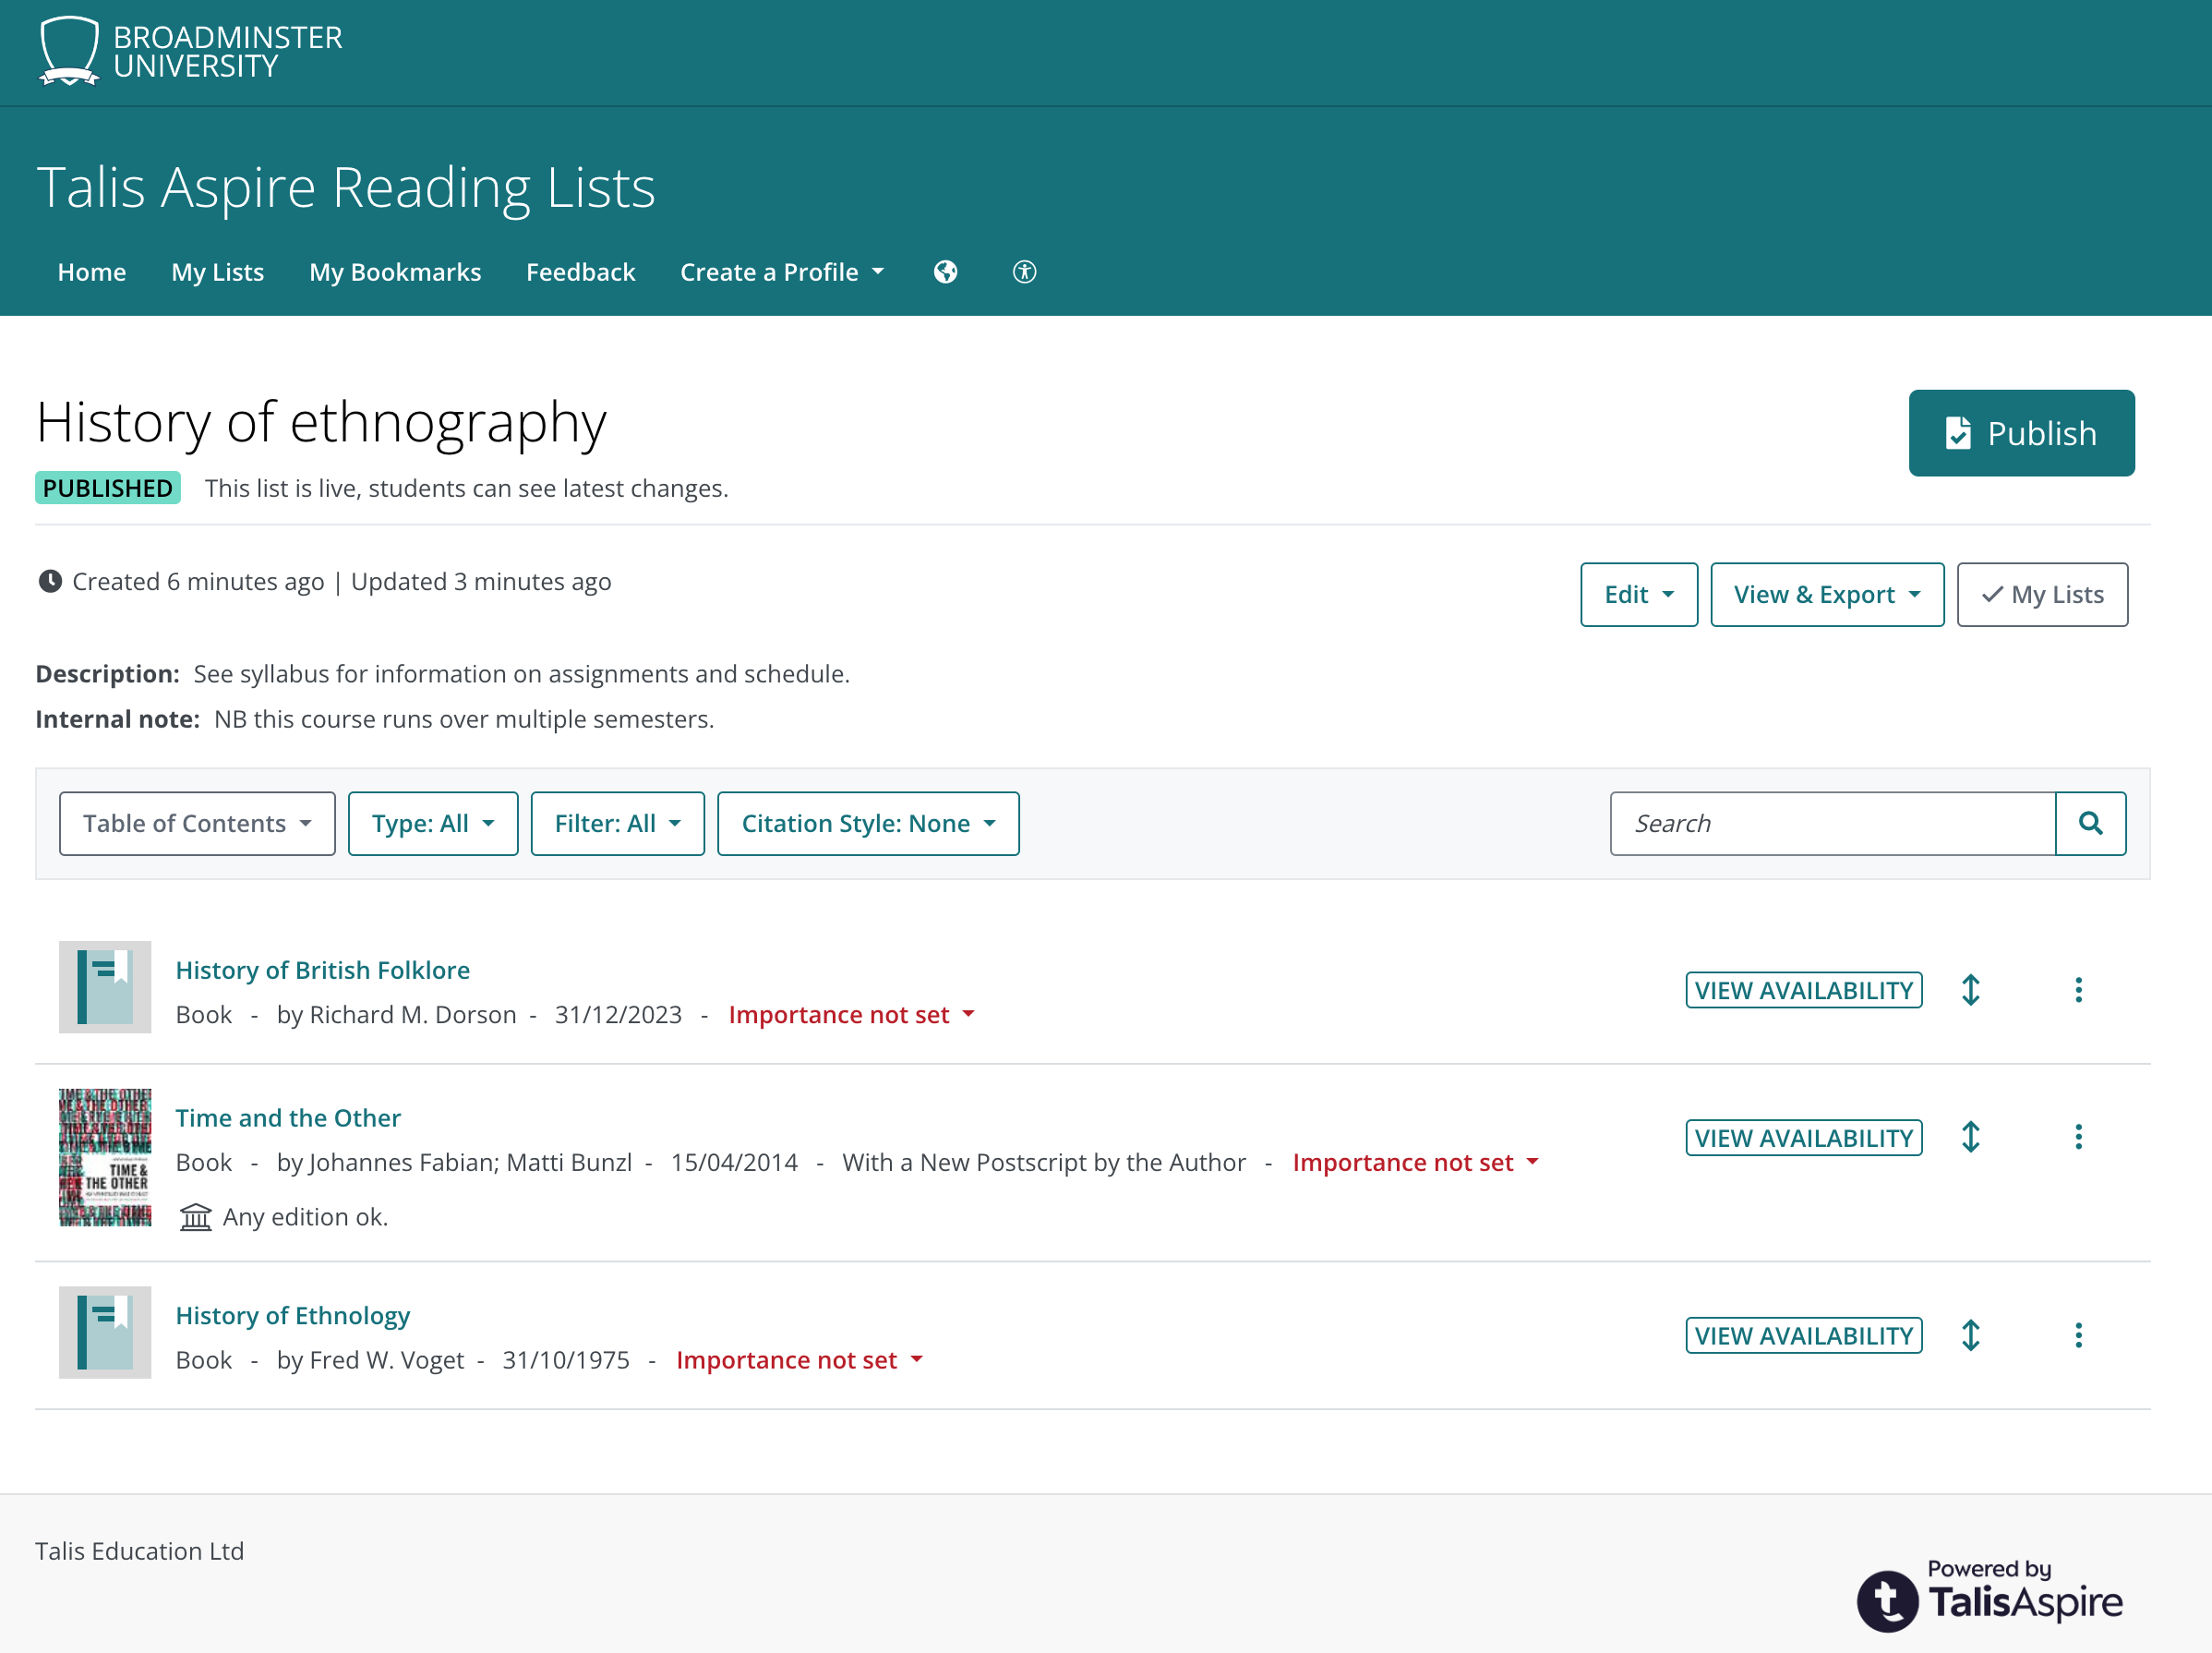Image resolution: width=2212 pixels, height=1653 pixels.
Task: Set importance for History of British Folklore
Action: tap(852, 1015)
